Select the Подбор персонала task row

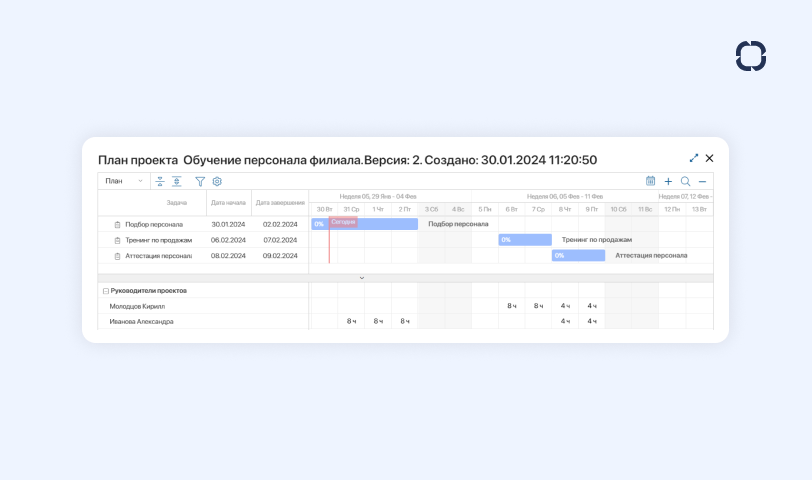pyautogui.click(x=203, y=224)
